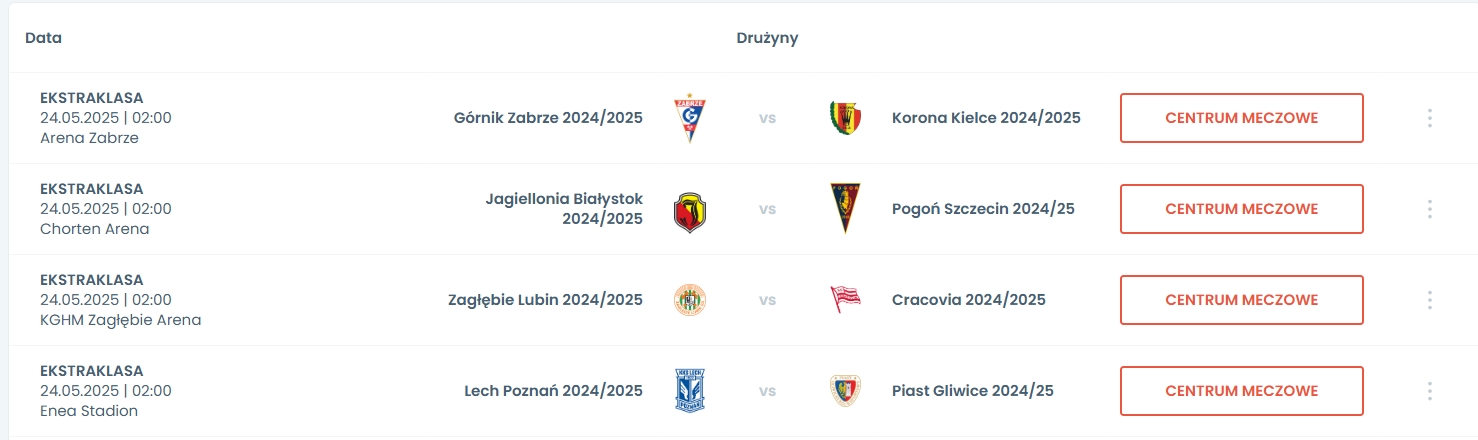Click the Korona Kielce club crest

[845, 118]
